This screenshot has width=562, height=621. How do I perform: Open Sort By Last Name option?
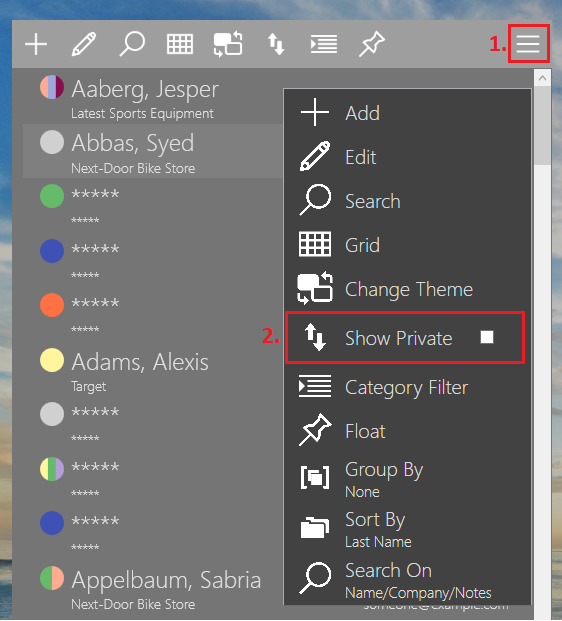click(x=408, y=529)
